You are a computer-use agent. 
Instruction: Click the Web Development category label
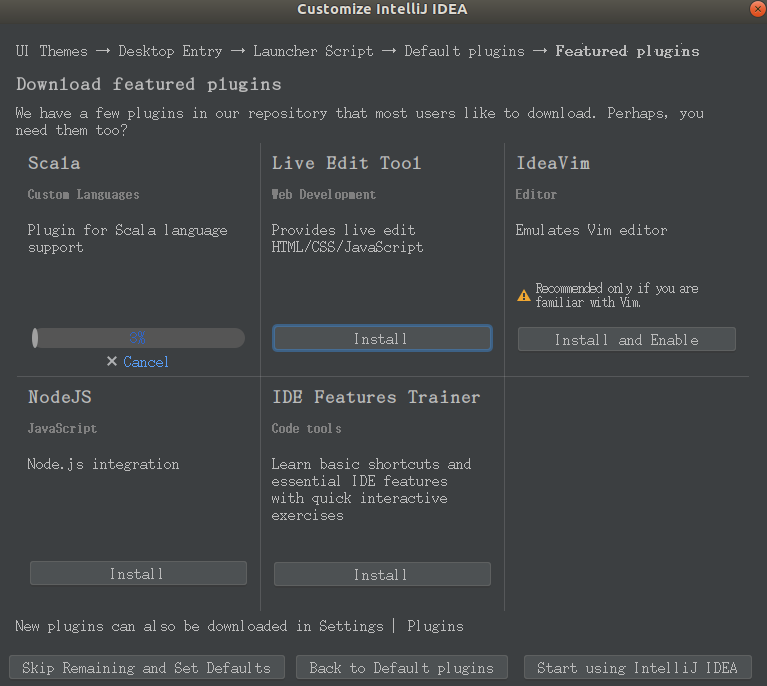point(324,194)
